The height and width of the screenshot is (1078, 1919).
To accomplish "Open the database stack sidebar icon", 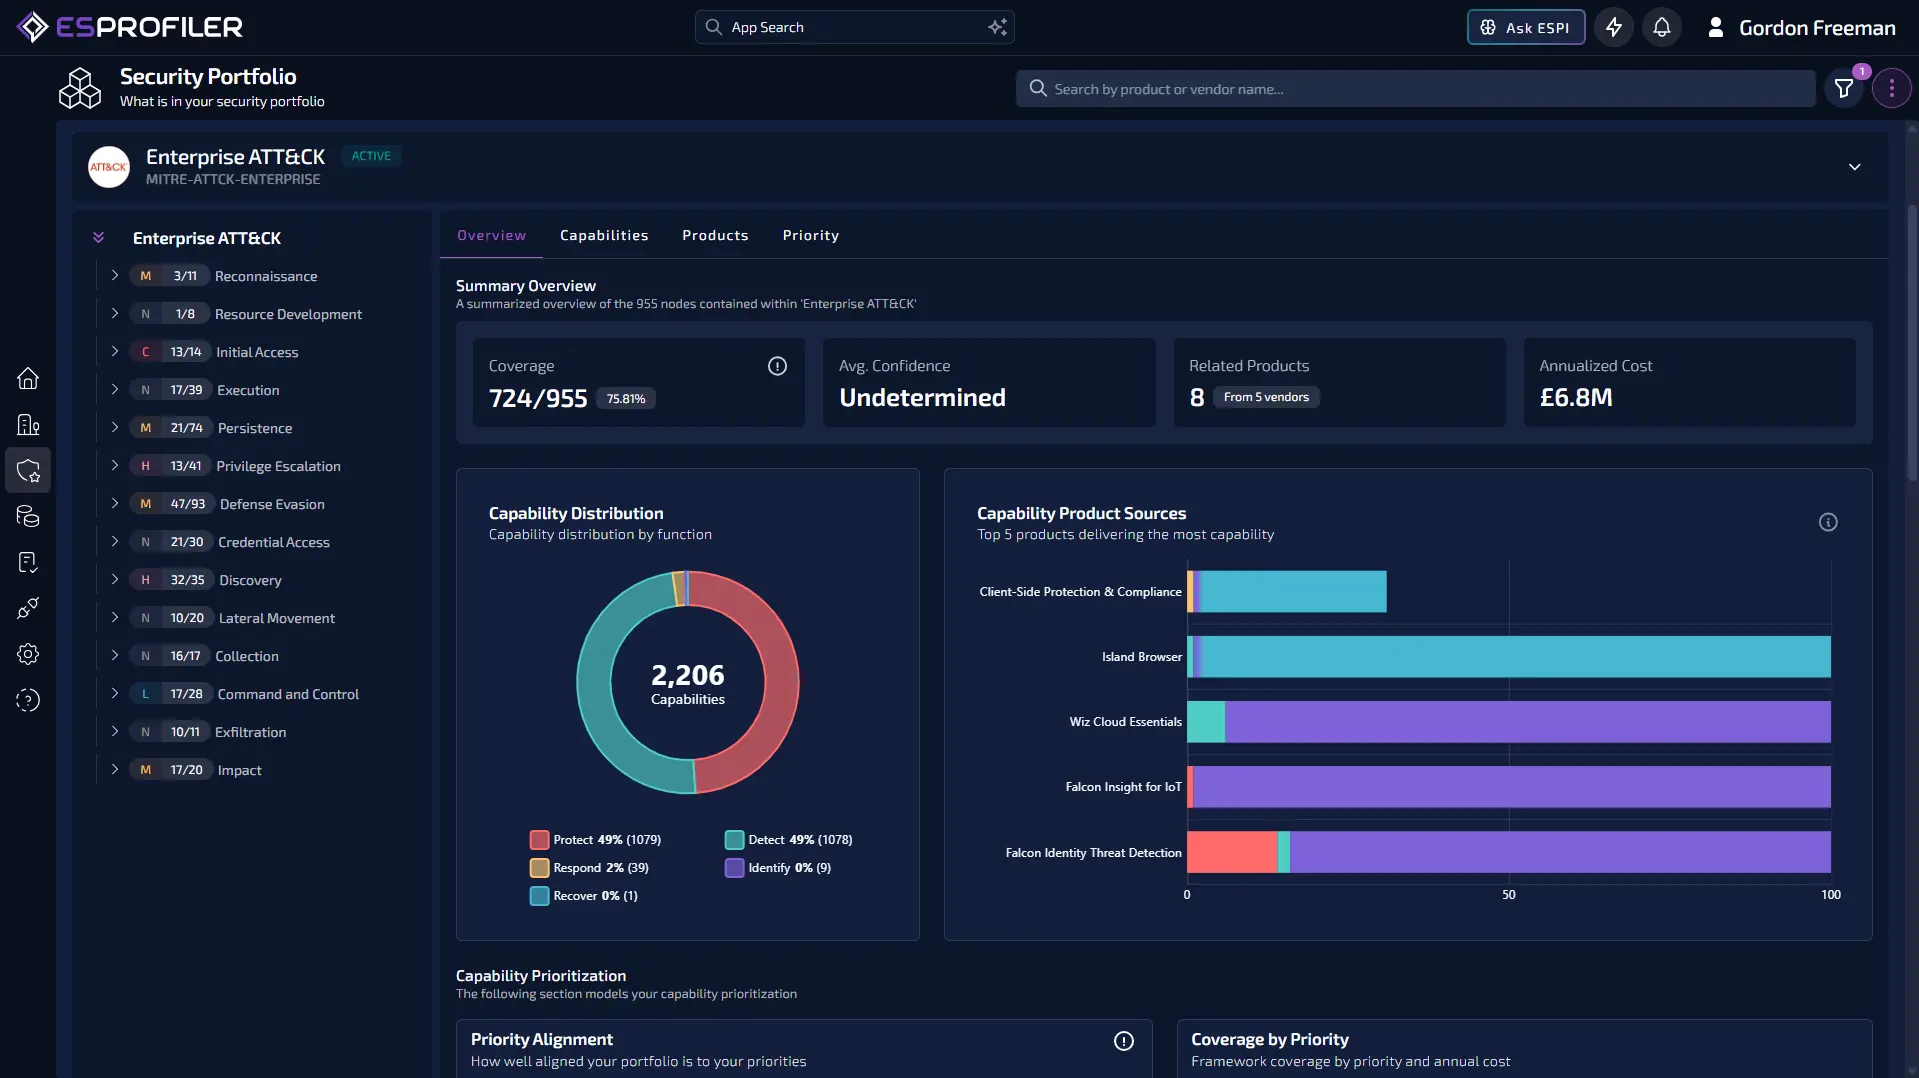I will [x=28, y=516].
